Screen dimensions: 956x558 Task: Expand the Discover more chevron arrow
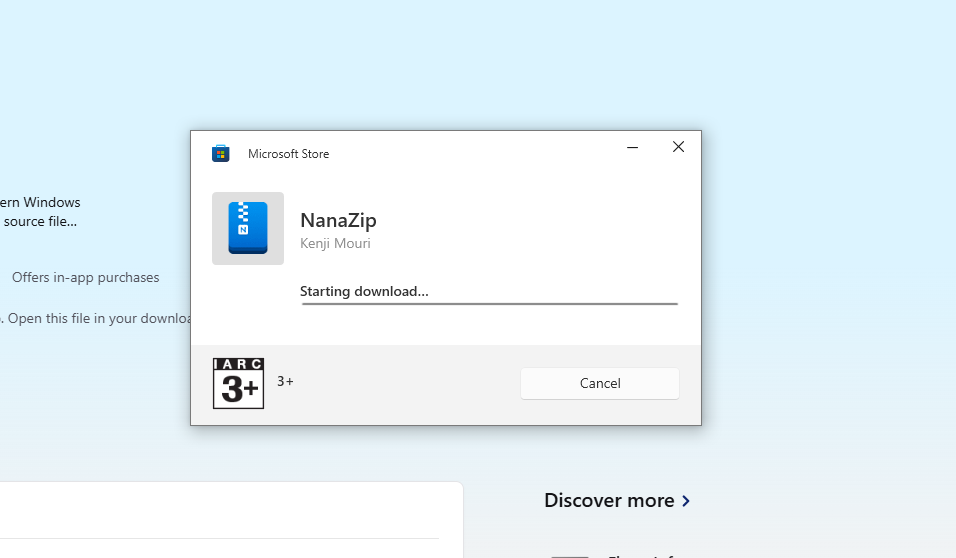686,501
